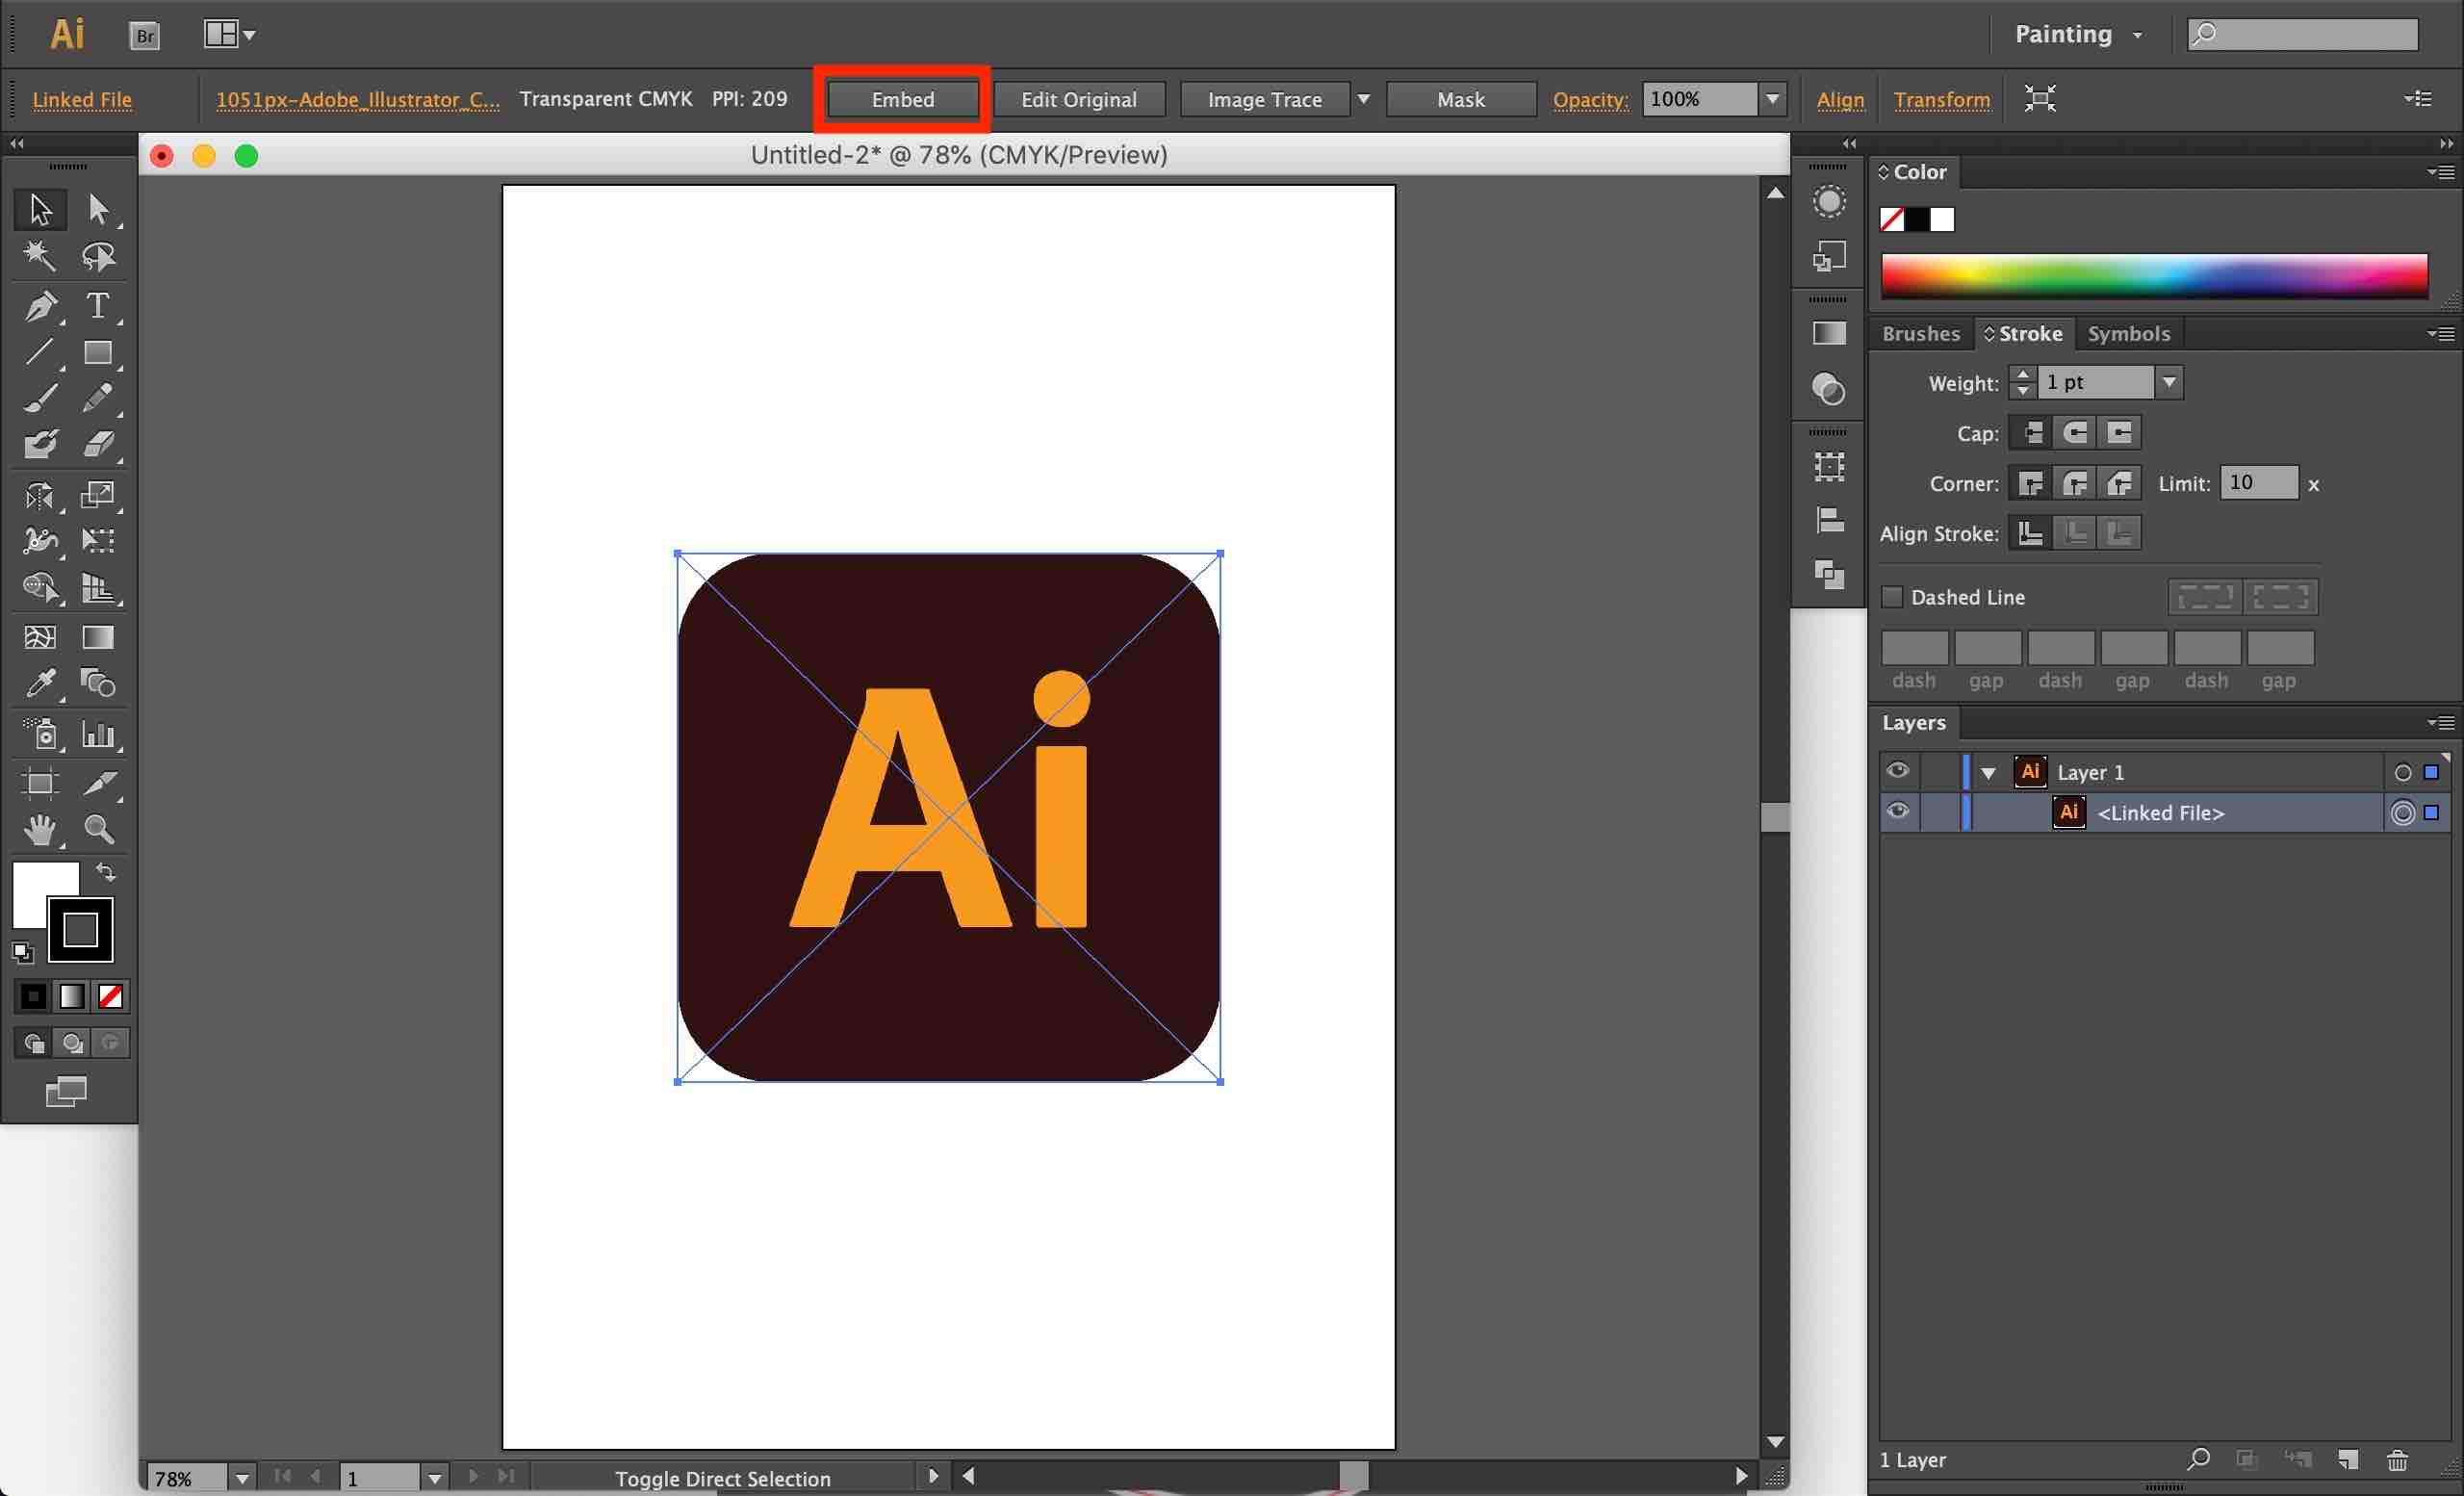The height and width of the screenshot is (1496, 2464).
Task: Open Adobe Bridge with Br icon
Action: [x=145, y=36]
